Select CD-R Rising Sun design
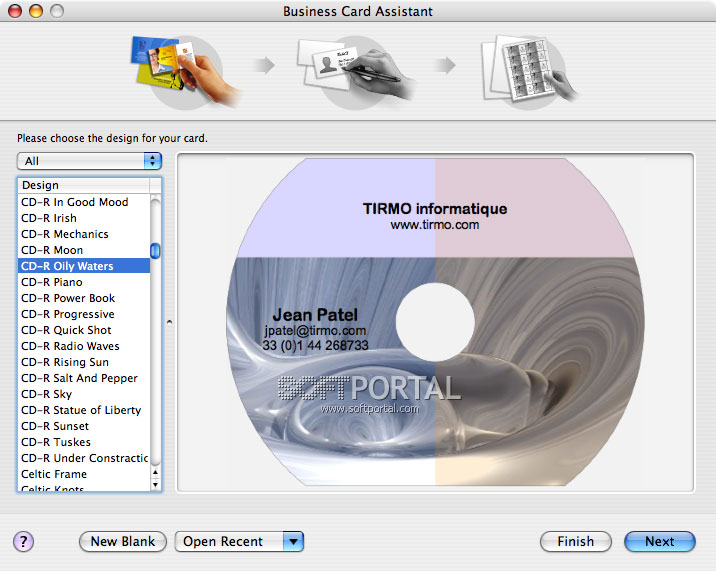The width and height of the screenshot is (716, 571). pos(84,362)
